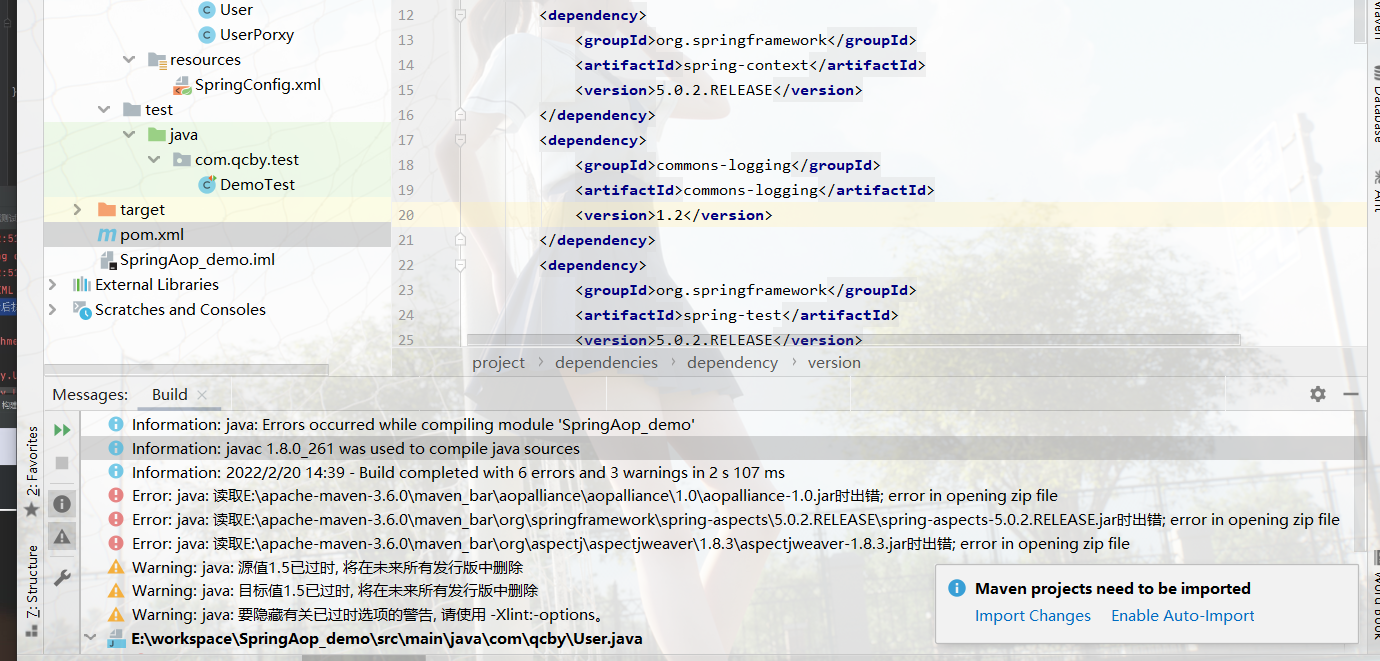Click Import Changes link

point(1033,616)
